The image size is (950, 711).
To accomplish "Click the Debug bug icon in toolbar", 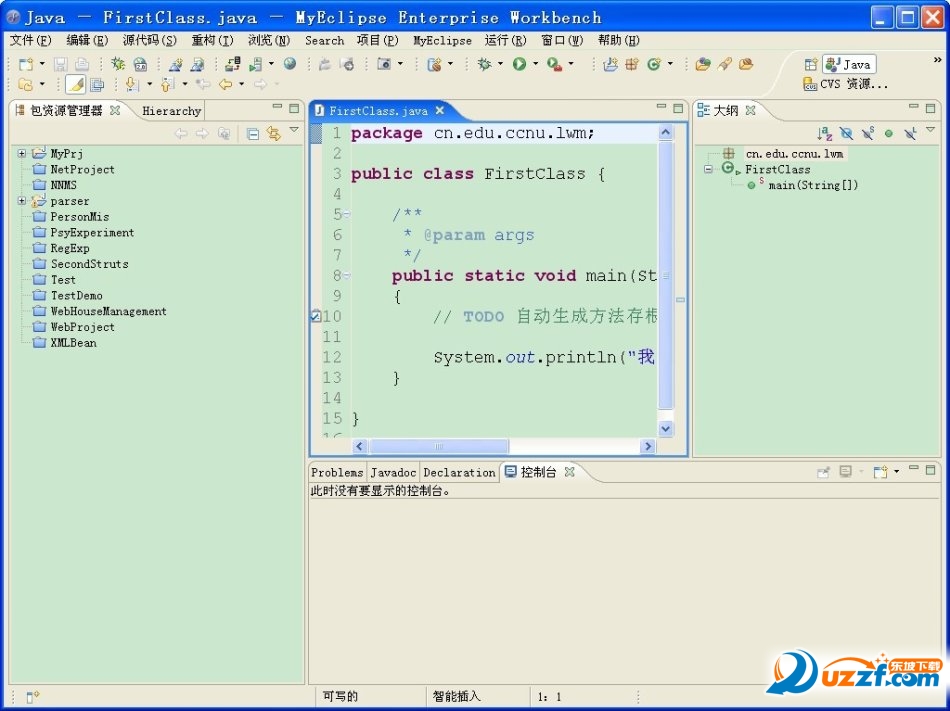I will [485, 64].
